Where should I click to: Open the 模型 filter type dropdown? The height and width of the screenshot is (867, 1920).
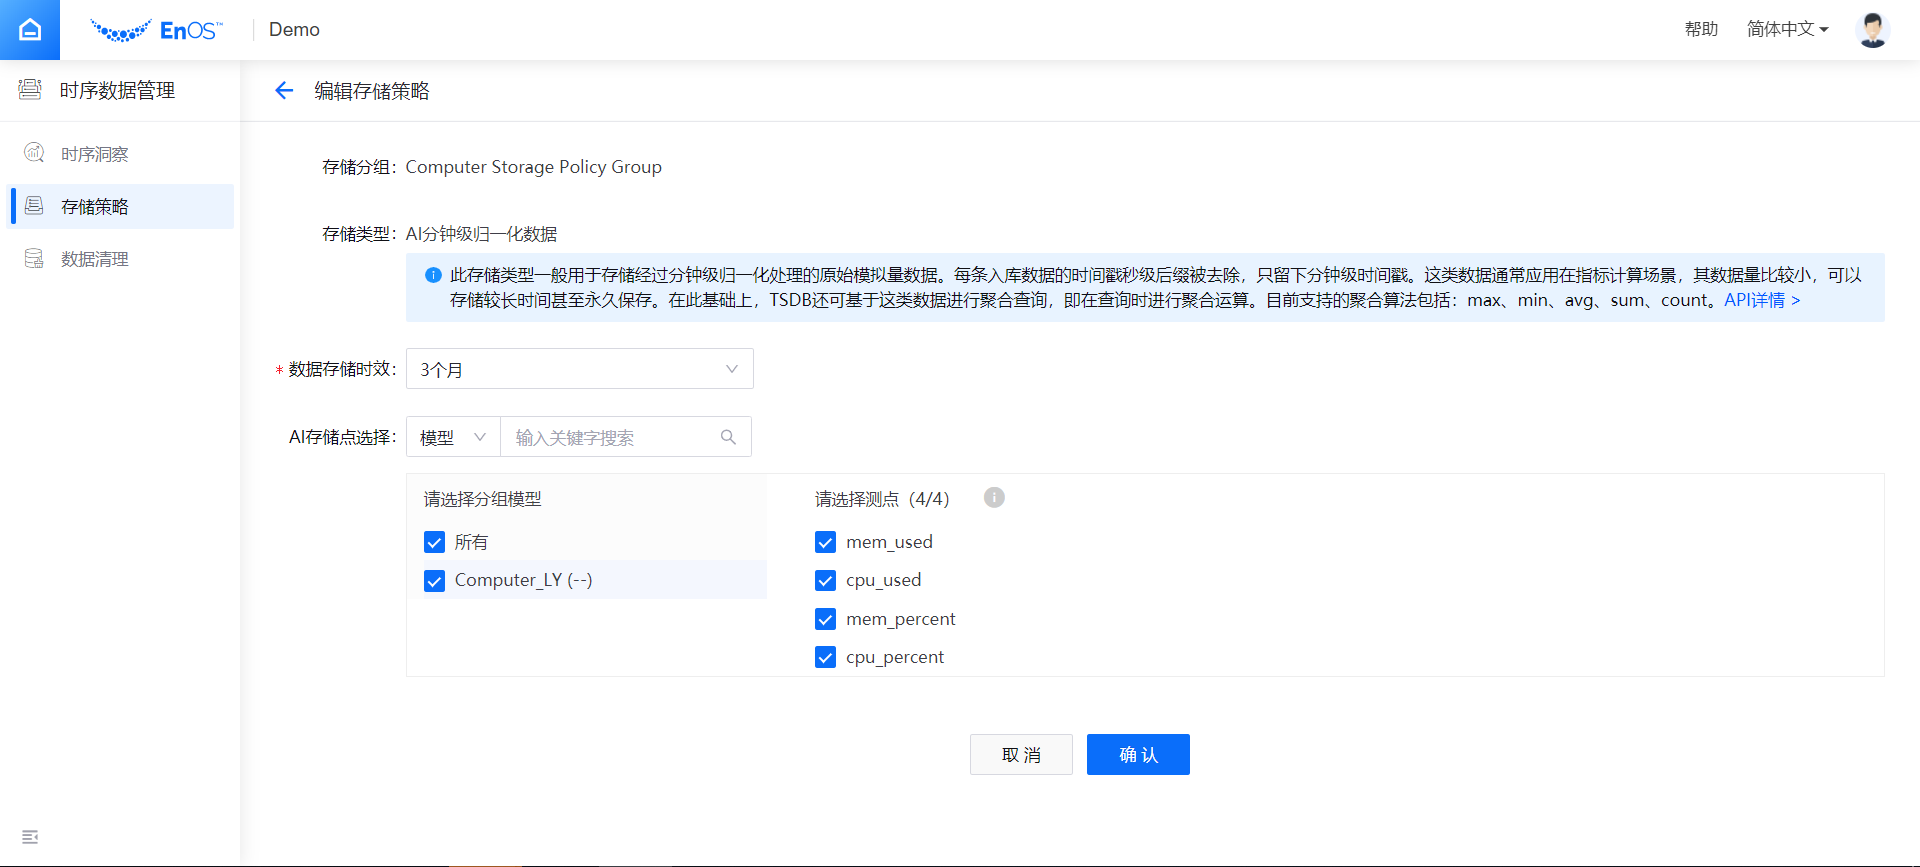pyautogui.click(x=453, y=437)
